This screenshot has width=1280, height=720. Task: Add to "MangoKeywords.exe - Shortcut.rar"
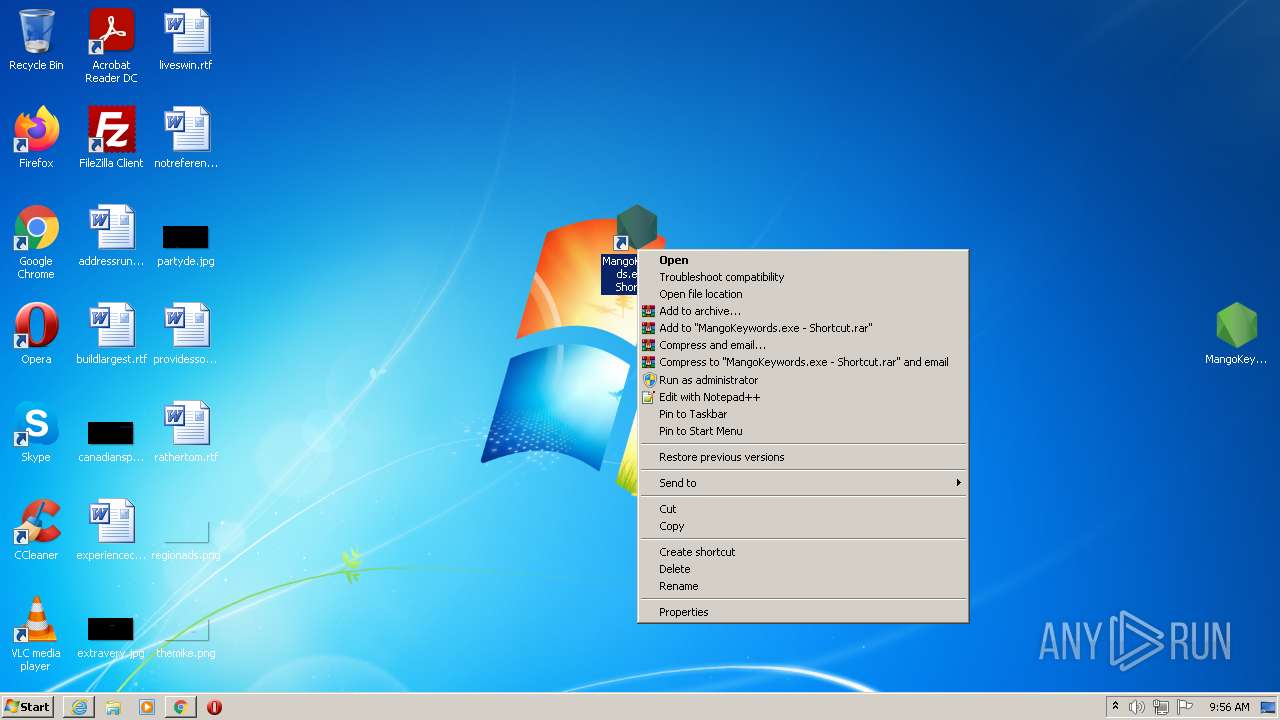(803, 328)
